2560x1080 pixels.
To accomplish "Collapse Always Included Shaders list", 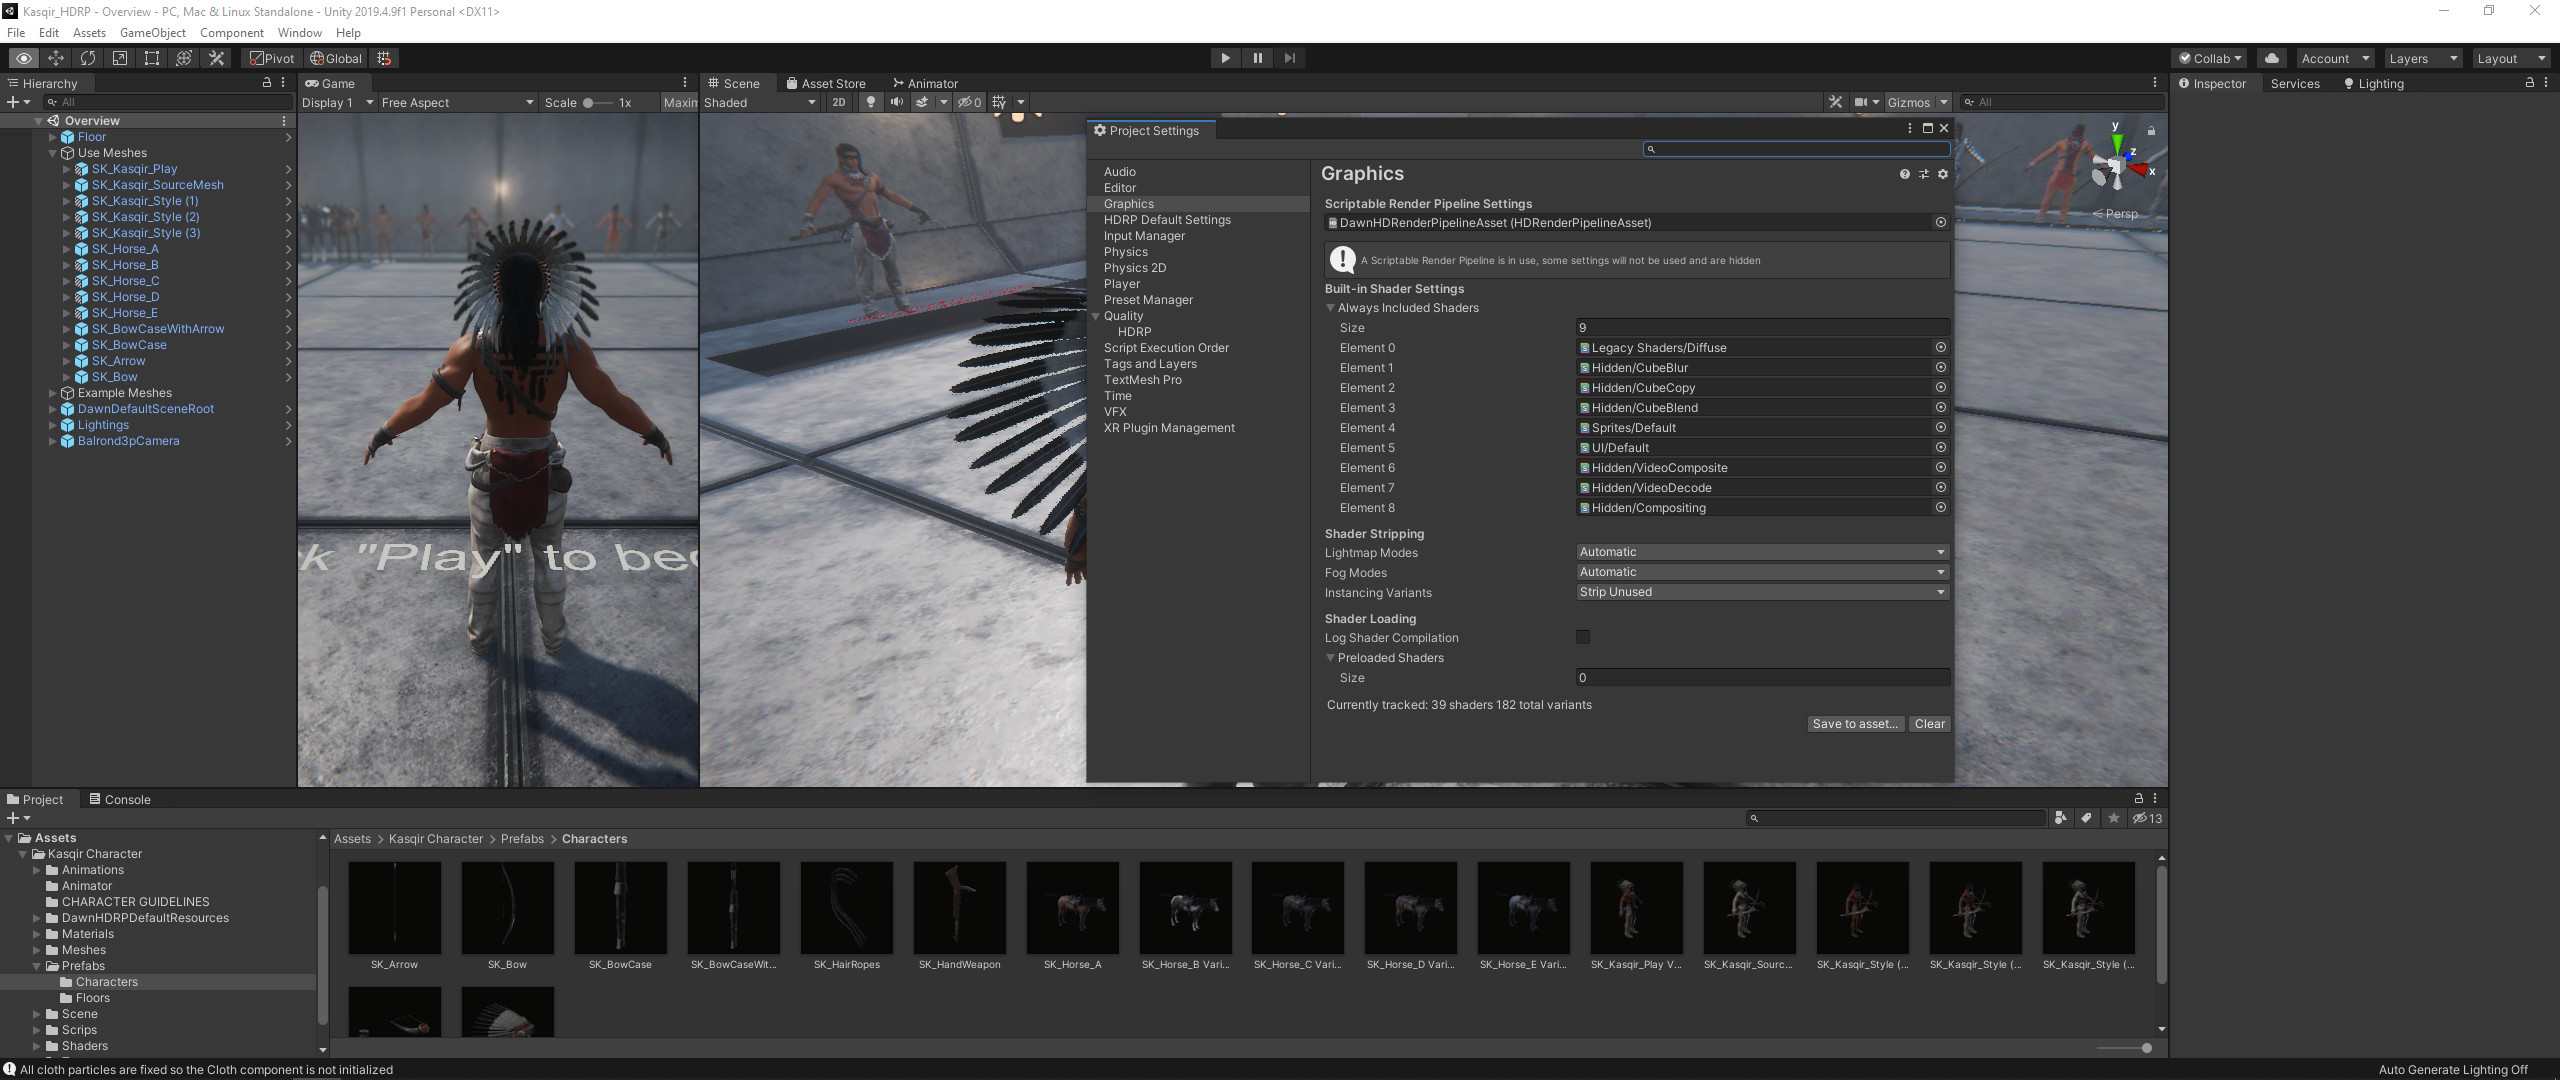I will point(1330,308).
